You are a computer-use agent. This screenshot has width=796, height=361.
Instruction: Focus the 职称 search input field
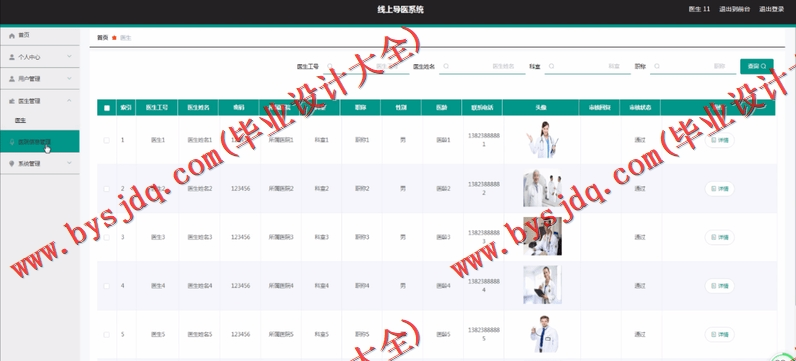(692, 66)
